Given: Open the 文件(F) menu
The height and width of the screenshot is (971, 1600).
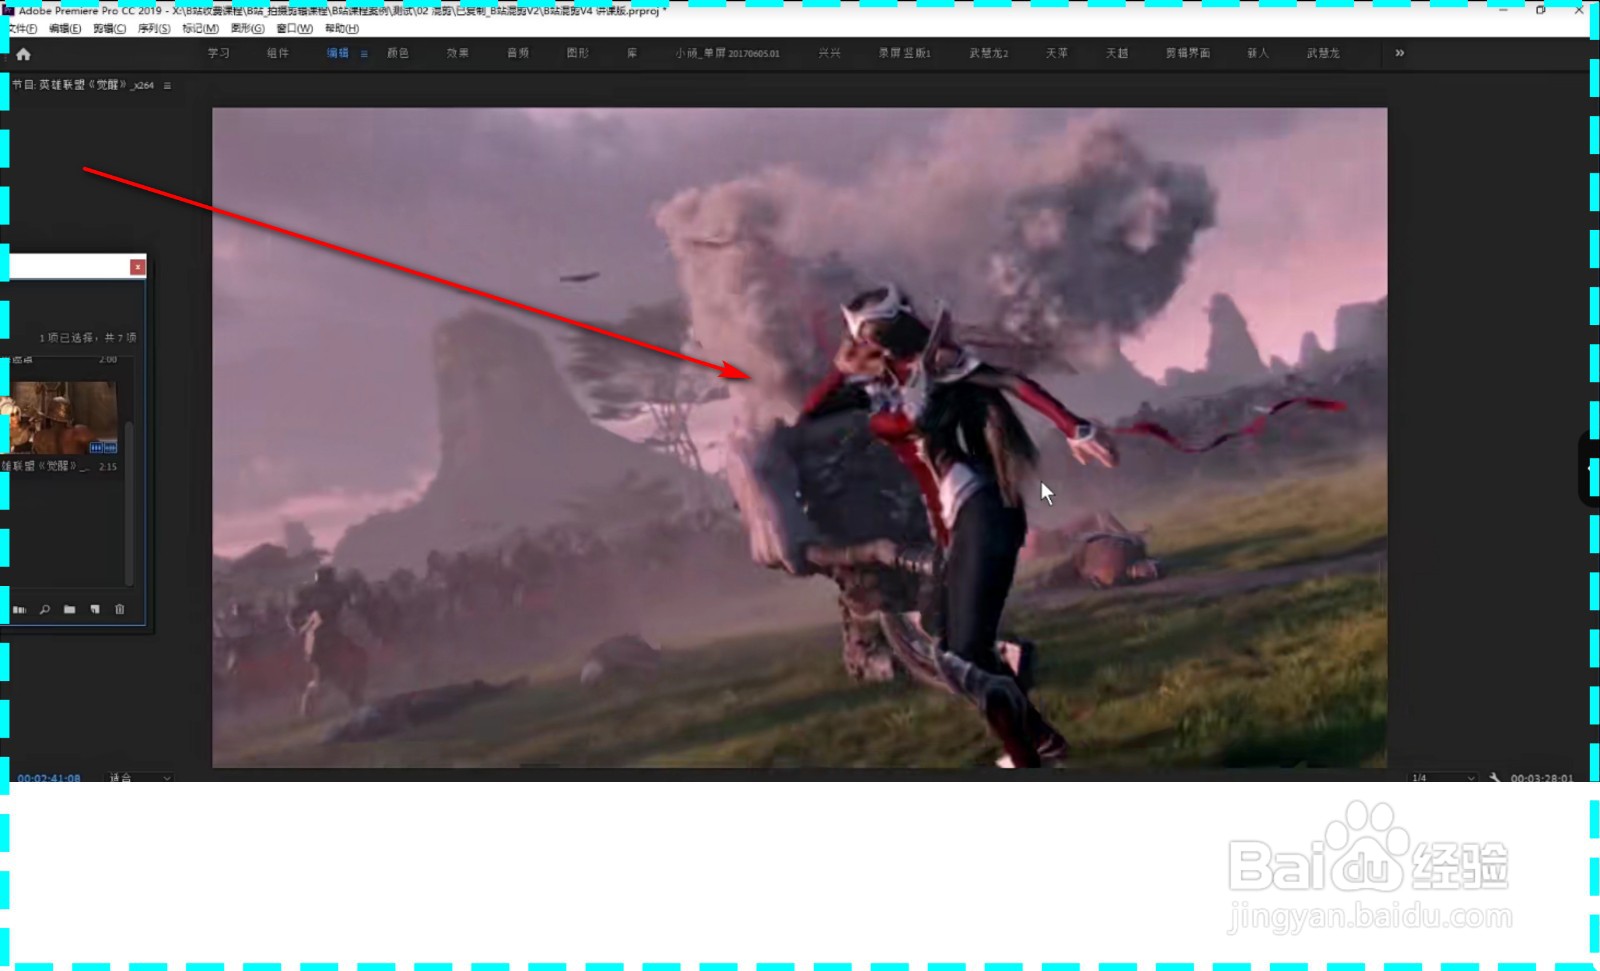Looking at the screenshot, I should tap(22, 28).
